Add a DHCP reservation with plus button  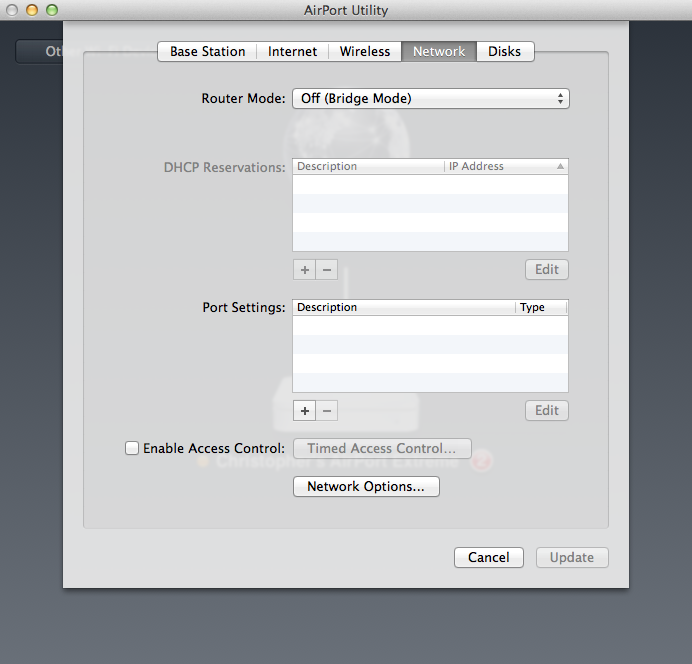305,270
